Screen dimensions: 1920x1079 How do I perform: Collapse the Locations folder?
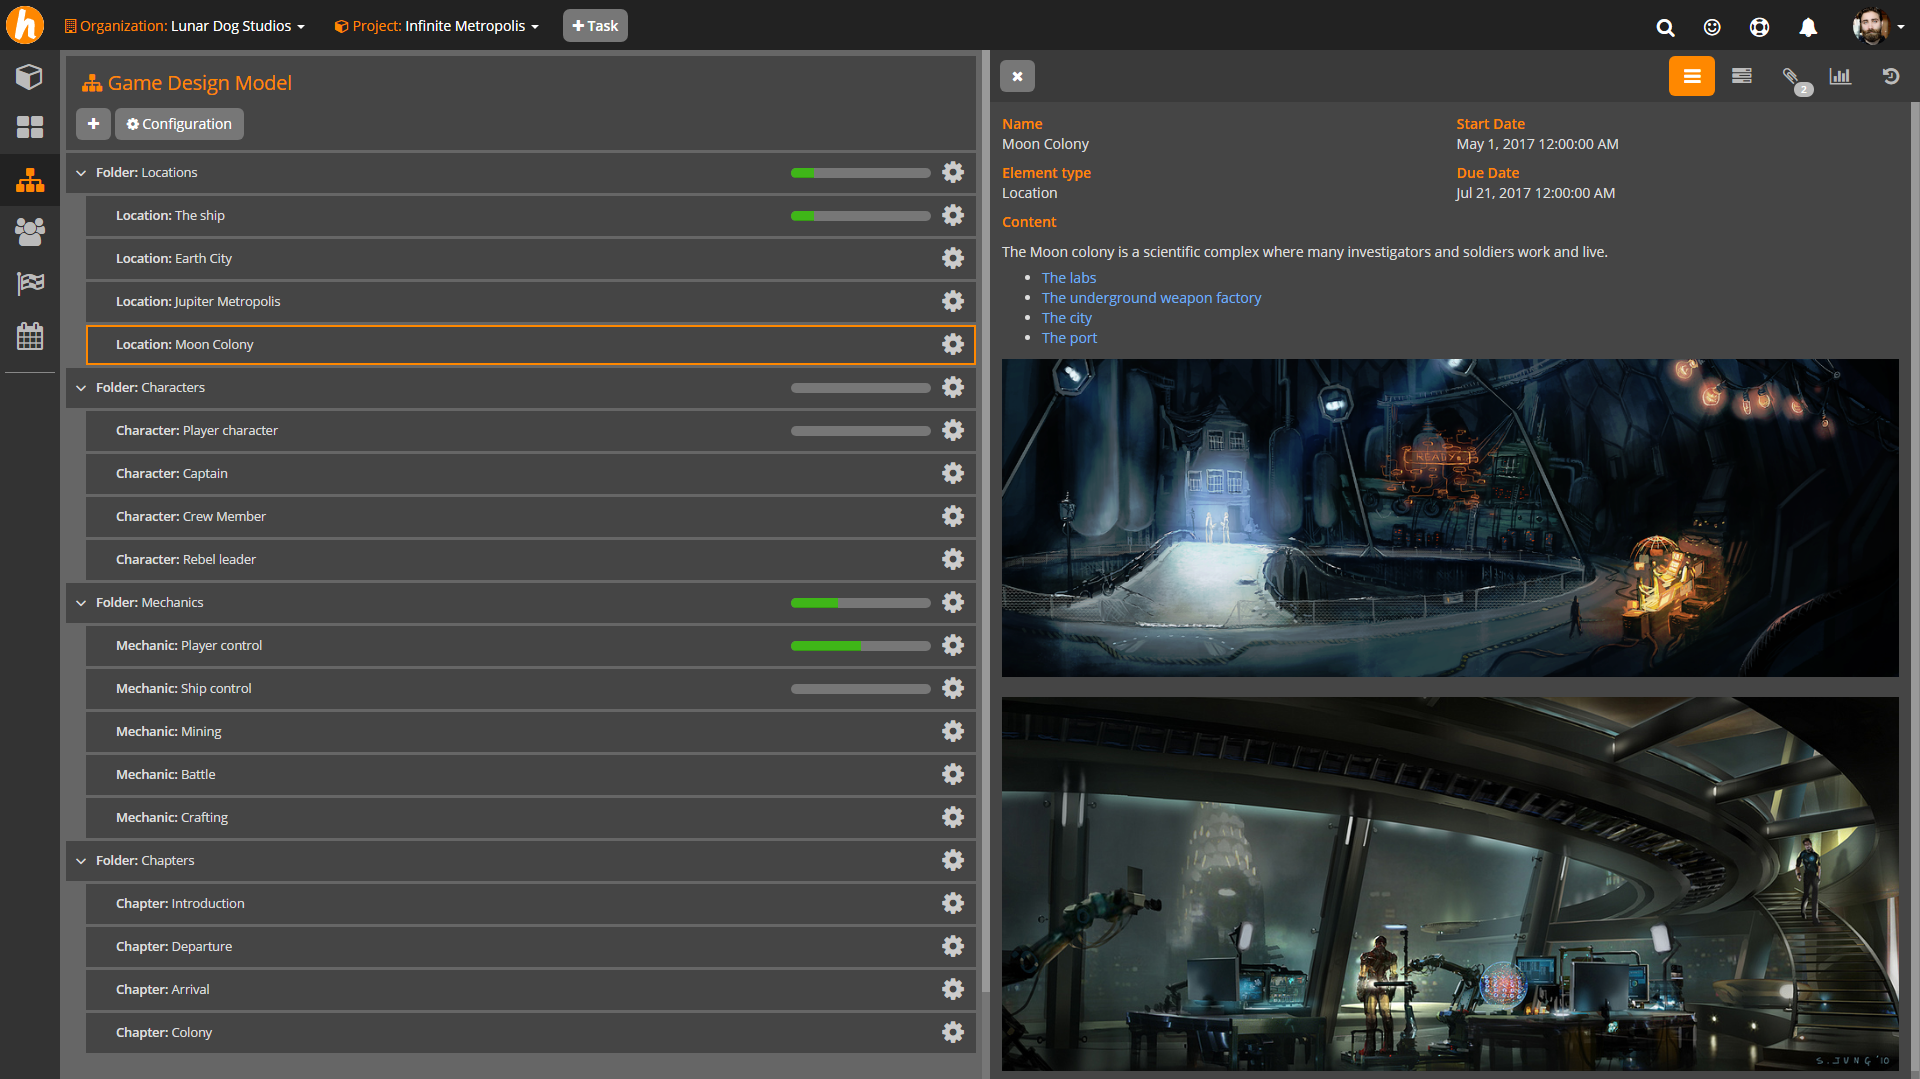coord(81,173)
